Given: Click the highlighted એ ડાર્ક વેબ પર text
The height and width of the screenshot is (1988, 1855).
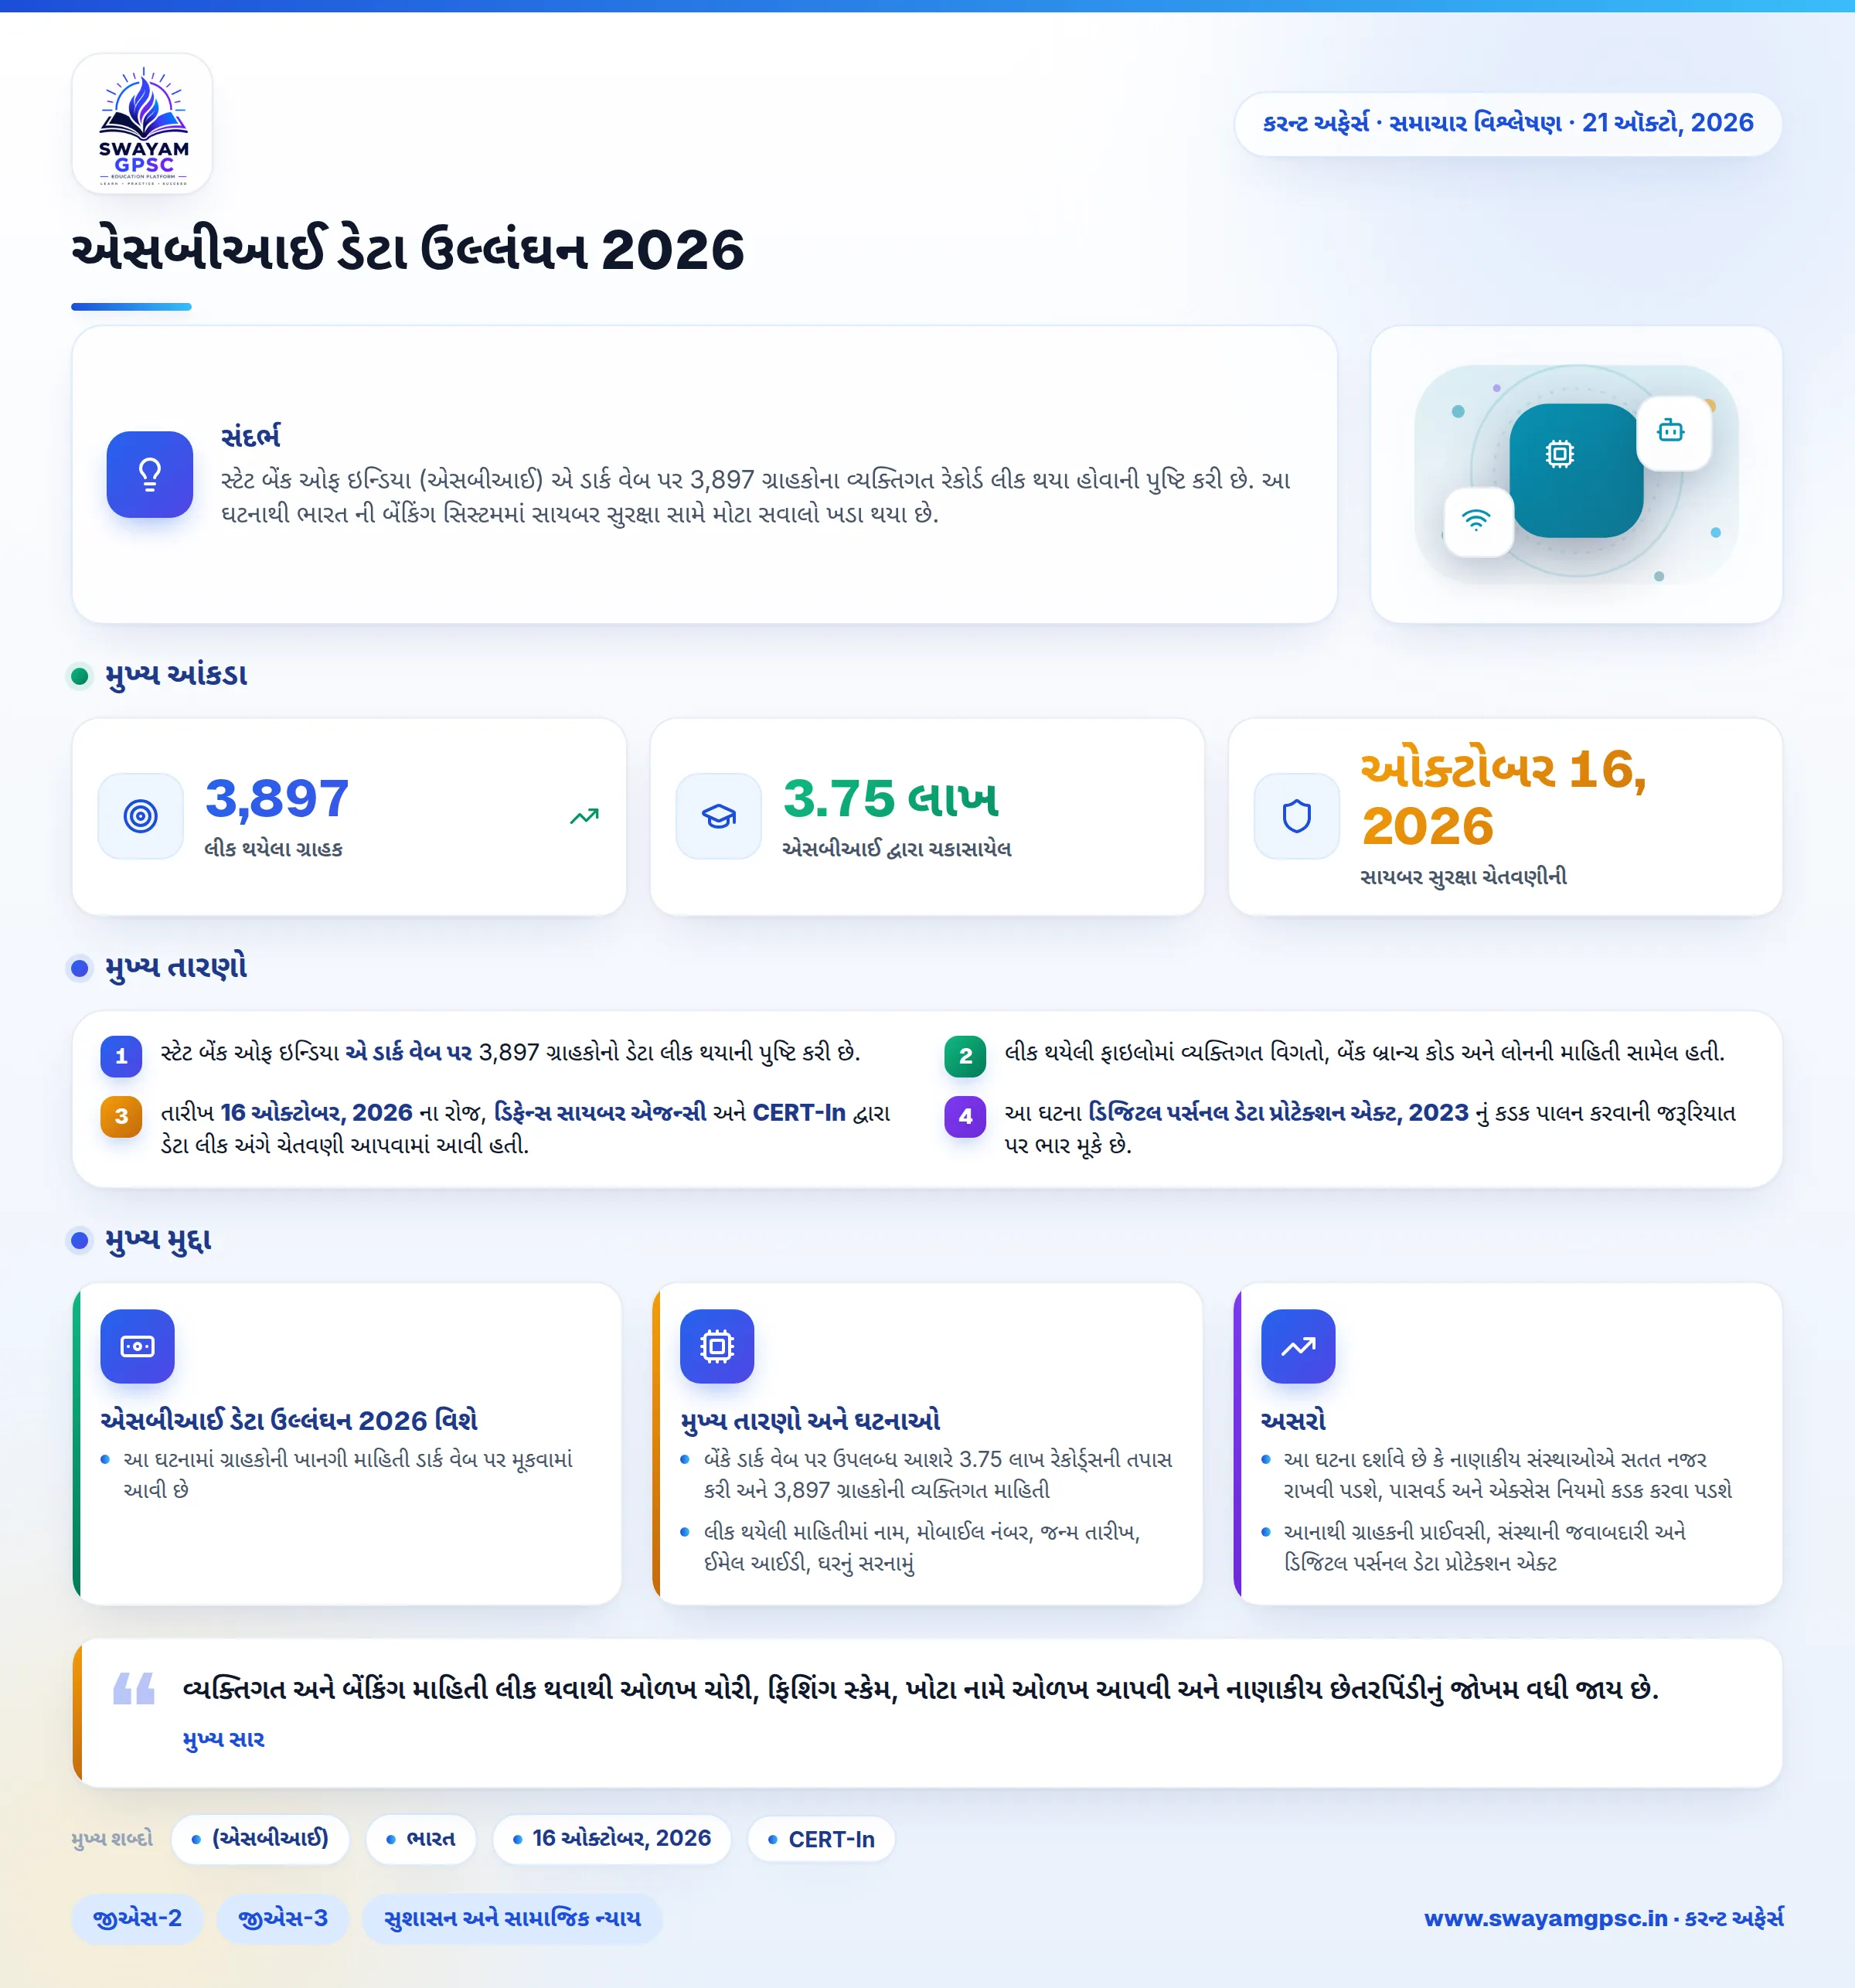Looking at the screenshot, I should pos(408,1052).
